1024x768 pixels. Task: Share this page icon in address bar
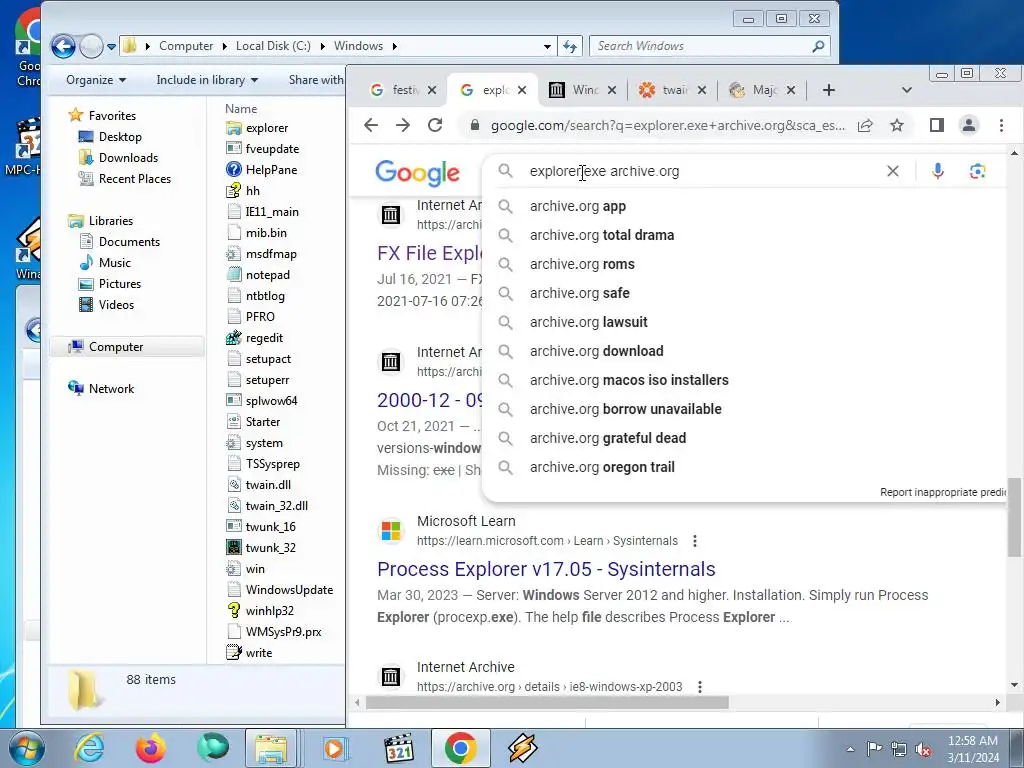coord(865,125)
